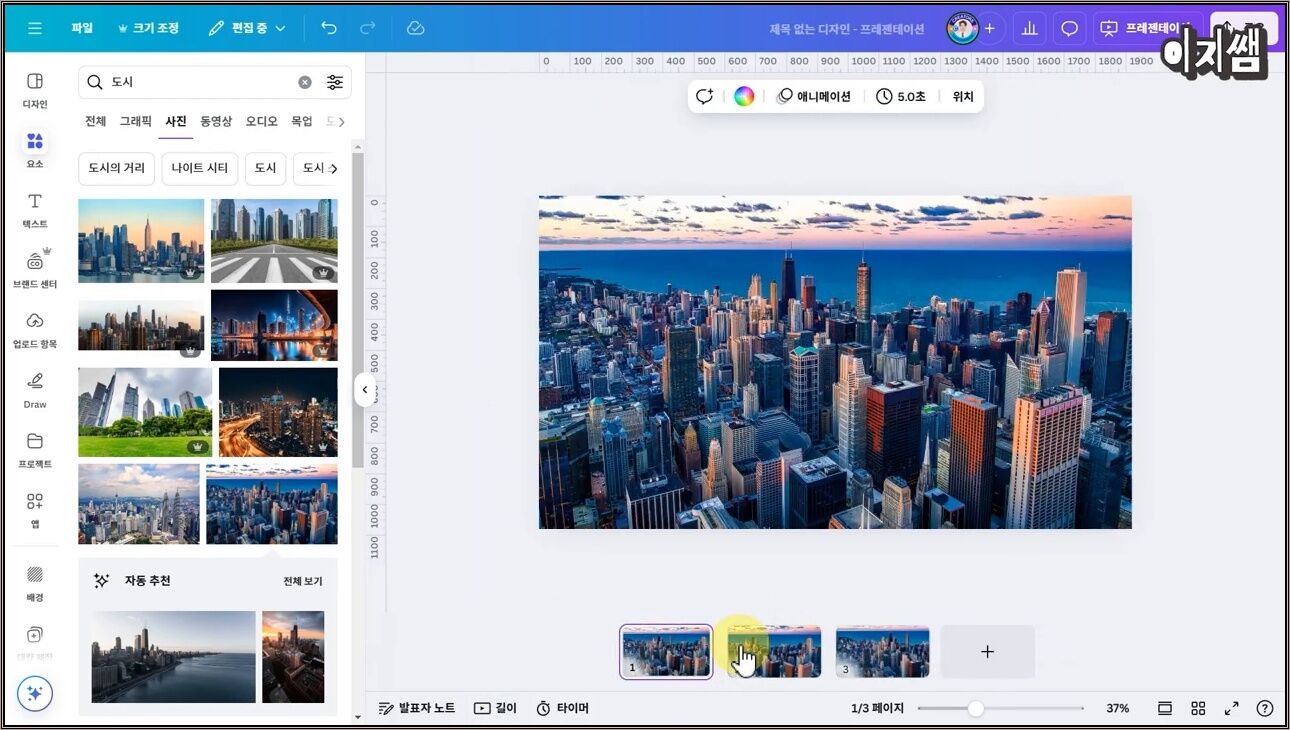The height and width of the screenshot is (730, 1290).
Task: Open the 배경 background panel
Action: [x=35, y=584]
